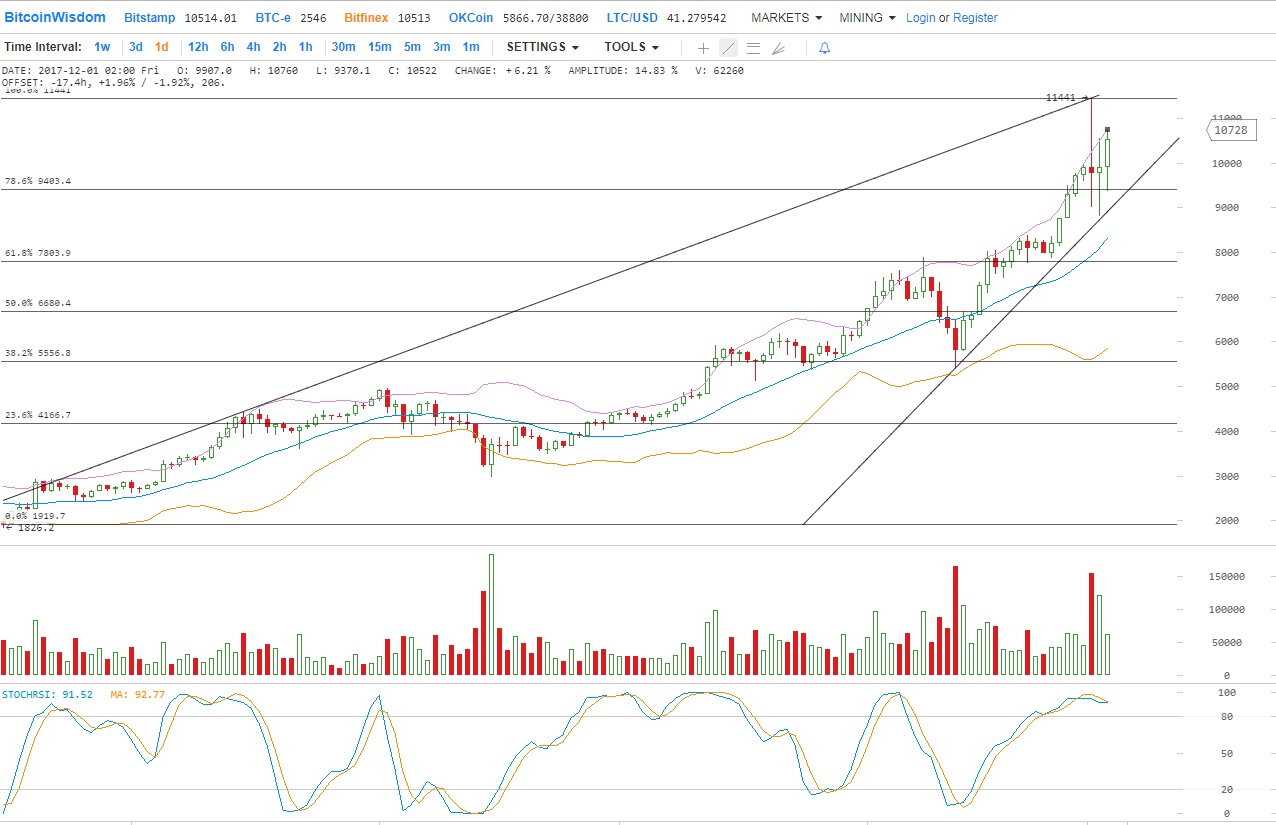Open the SETTINGS dropdown

pos(542,47)
